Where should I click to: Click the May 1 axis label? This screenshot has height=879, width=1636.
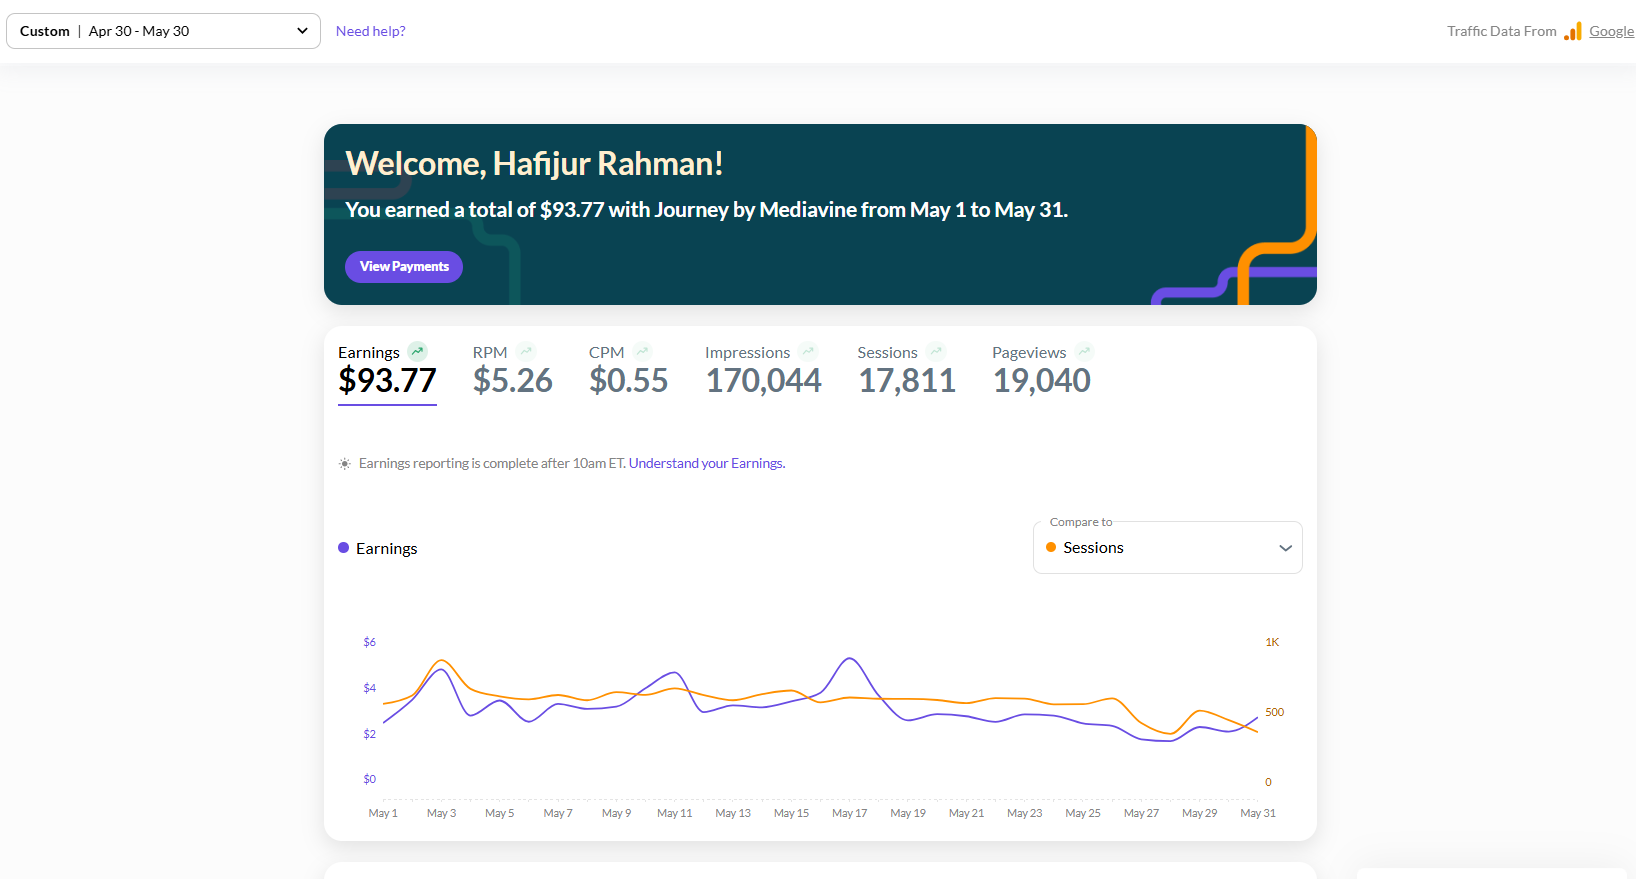(383, 813)
